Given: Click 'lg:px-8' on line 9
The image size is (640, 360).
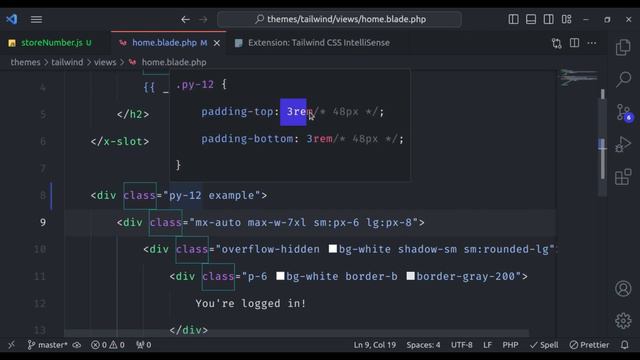Looking at the screenshot, I should 389,222.
